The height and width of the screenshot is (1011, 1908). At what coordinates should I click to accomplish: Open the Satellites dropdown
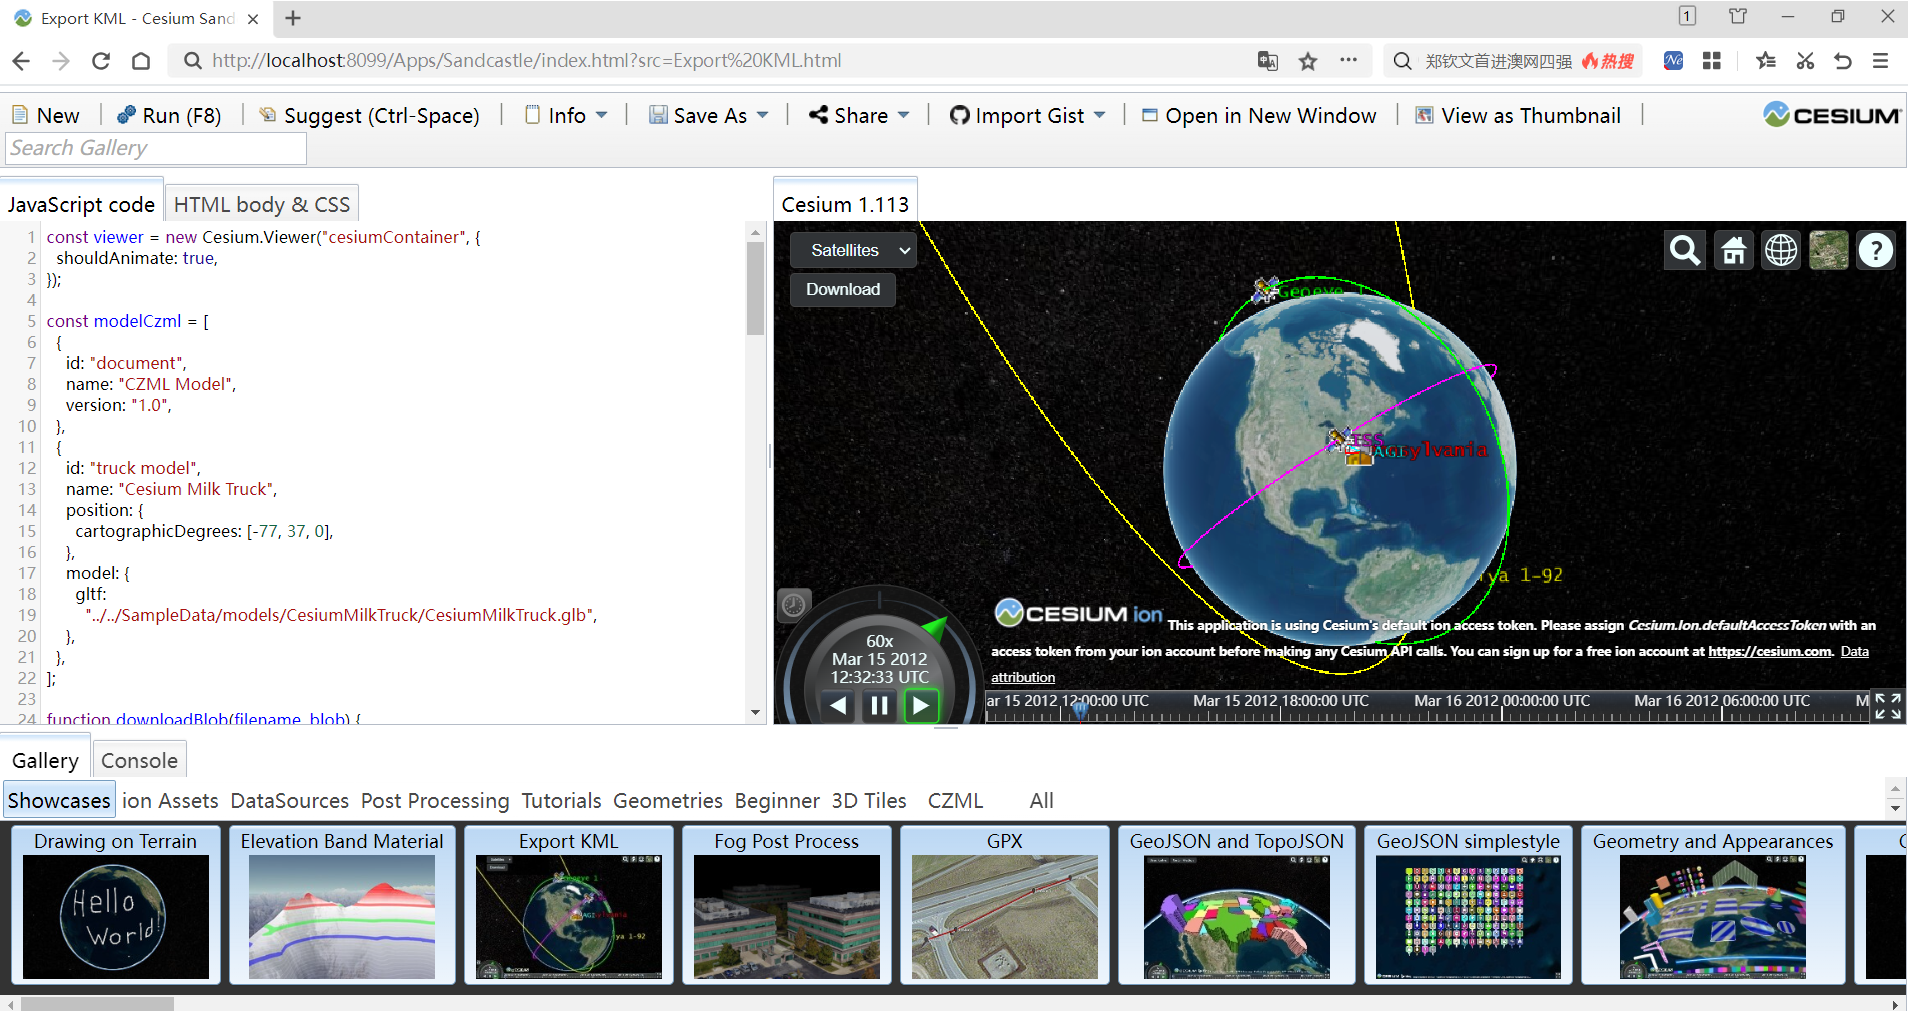pos(854,250)
